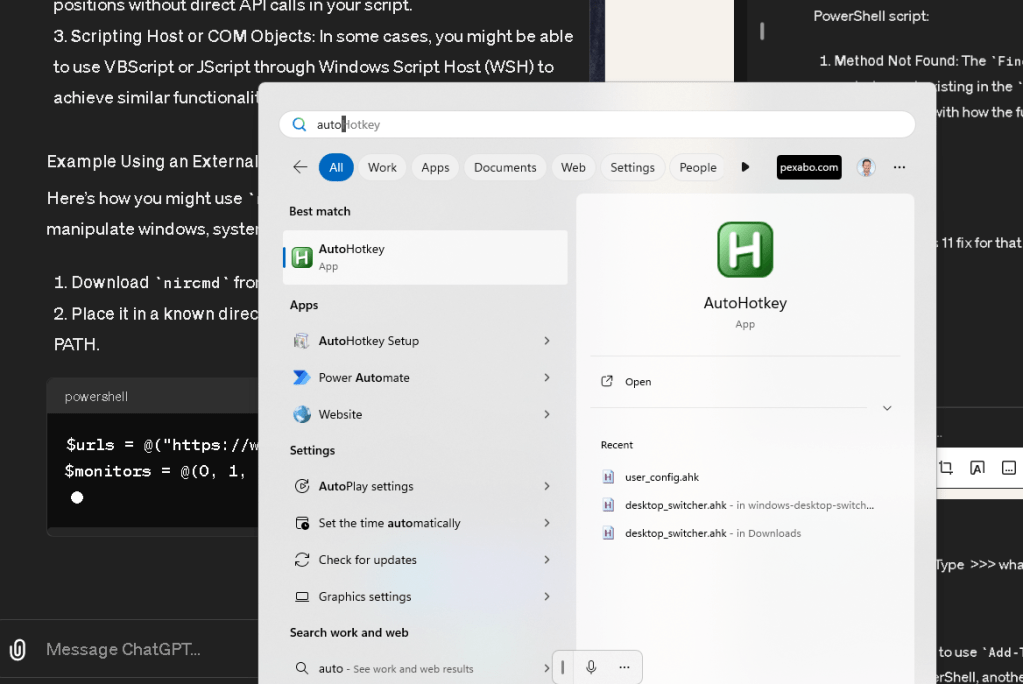
Task: Open recent file user_config.ahk
Action: (662, 477)
